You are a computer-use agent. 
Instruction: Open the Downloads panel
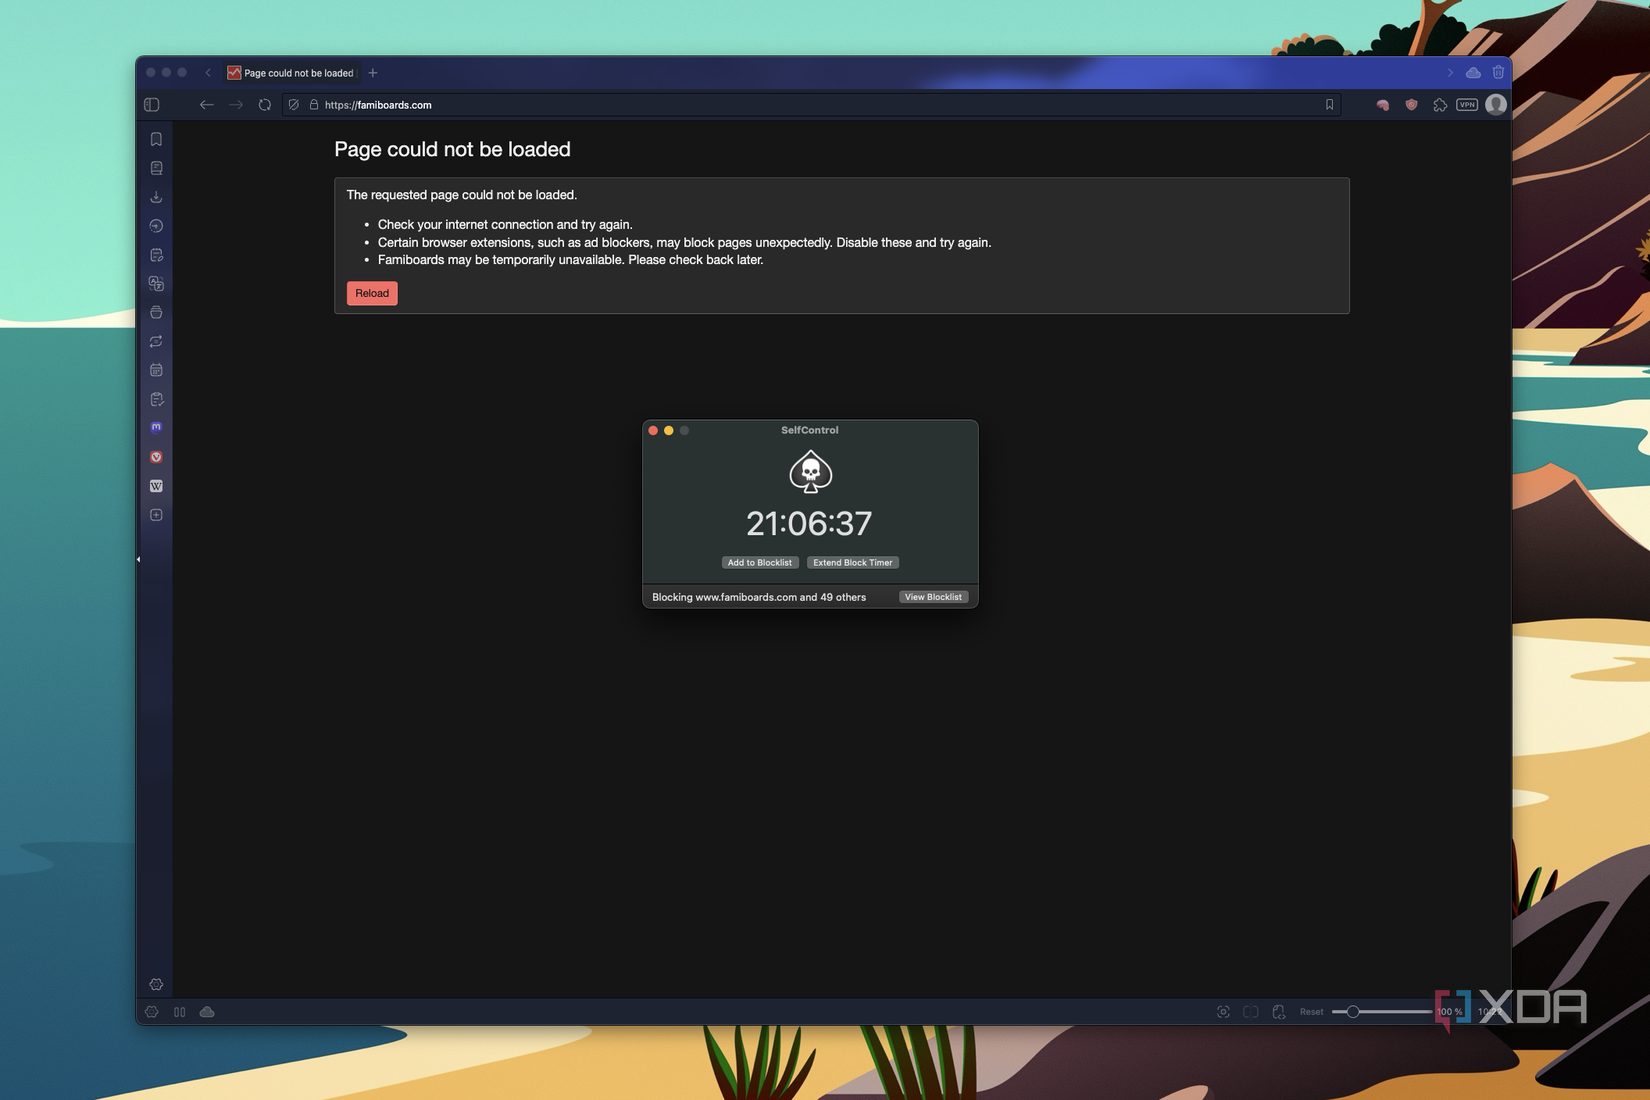[x=156, y=196]
